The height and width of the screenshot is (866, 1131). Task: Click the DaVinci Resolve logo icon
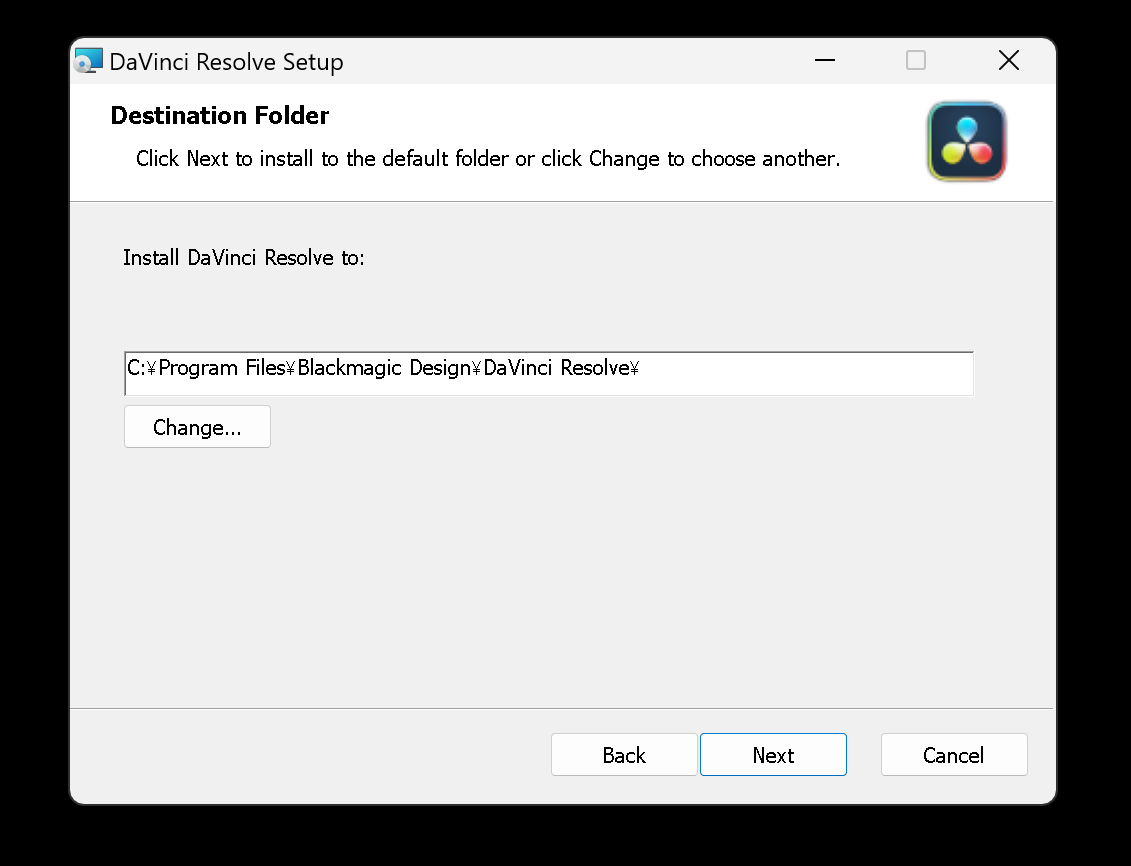pos(967,141)
